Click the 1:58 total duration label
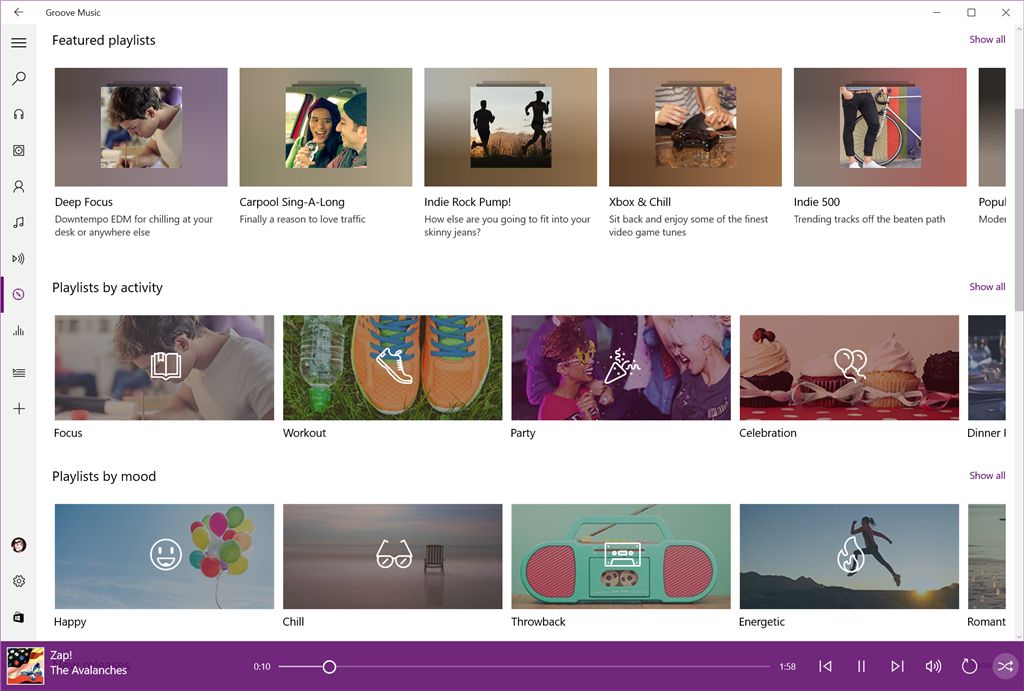This screenshot has height=691, width=1024. coord(788,667)
